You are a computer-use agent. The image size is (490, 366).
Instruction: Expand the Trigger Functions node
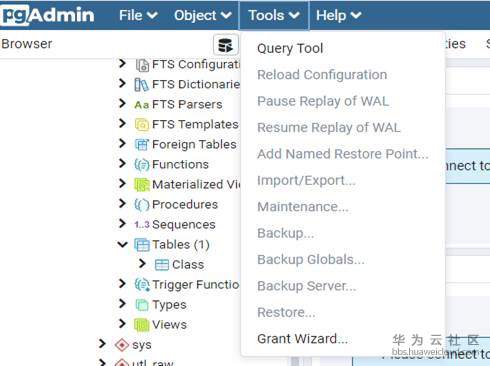pyautogui.click(x=122, y=284)
